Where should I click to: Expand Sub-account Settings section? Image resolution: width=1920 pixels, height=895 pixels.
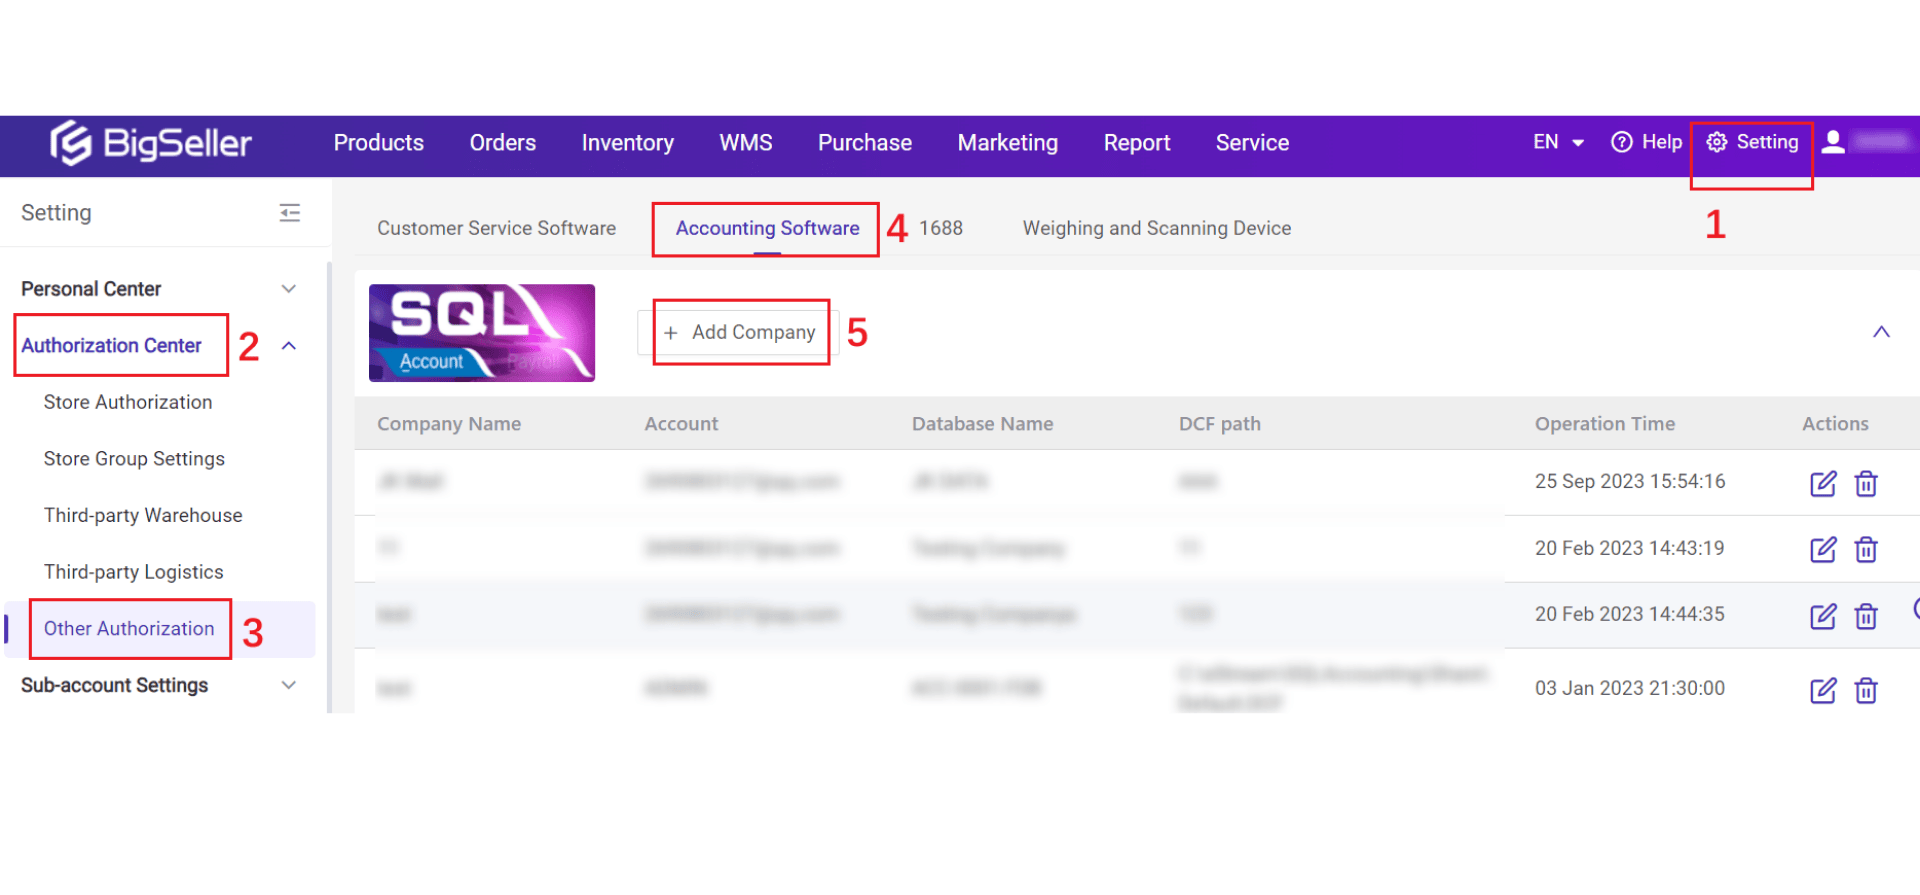(x=288, y=686)
